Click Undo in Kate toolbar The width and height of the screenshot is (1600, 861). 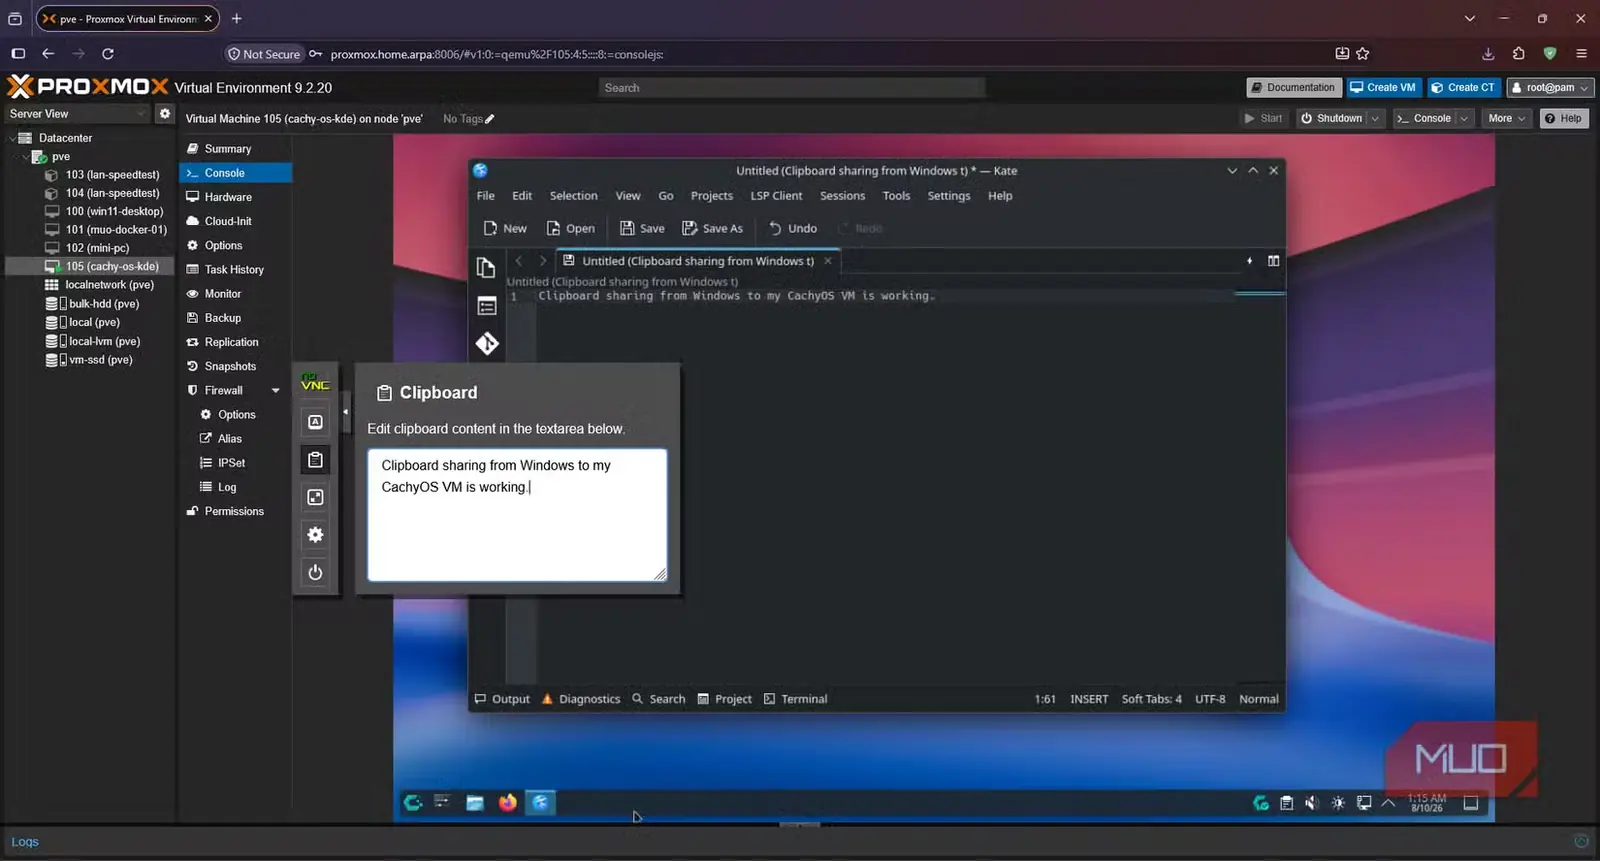[x=792, y=228]
